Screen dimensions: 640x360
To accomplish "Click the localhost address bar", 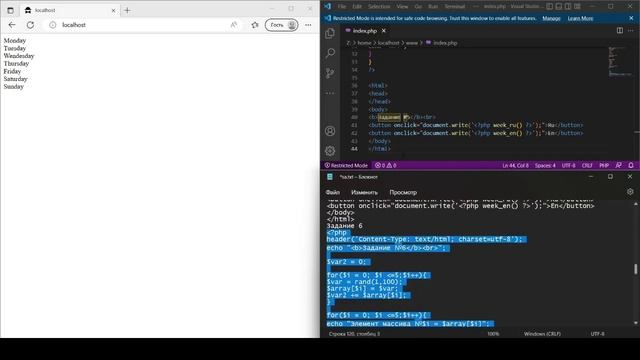I will click(143, 25).
